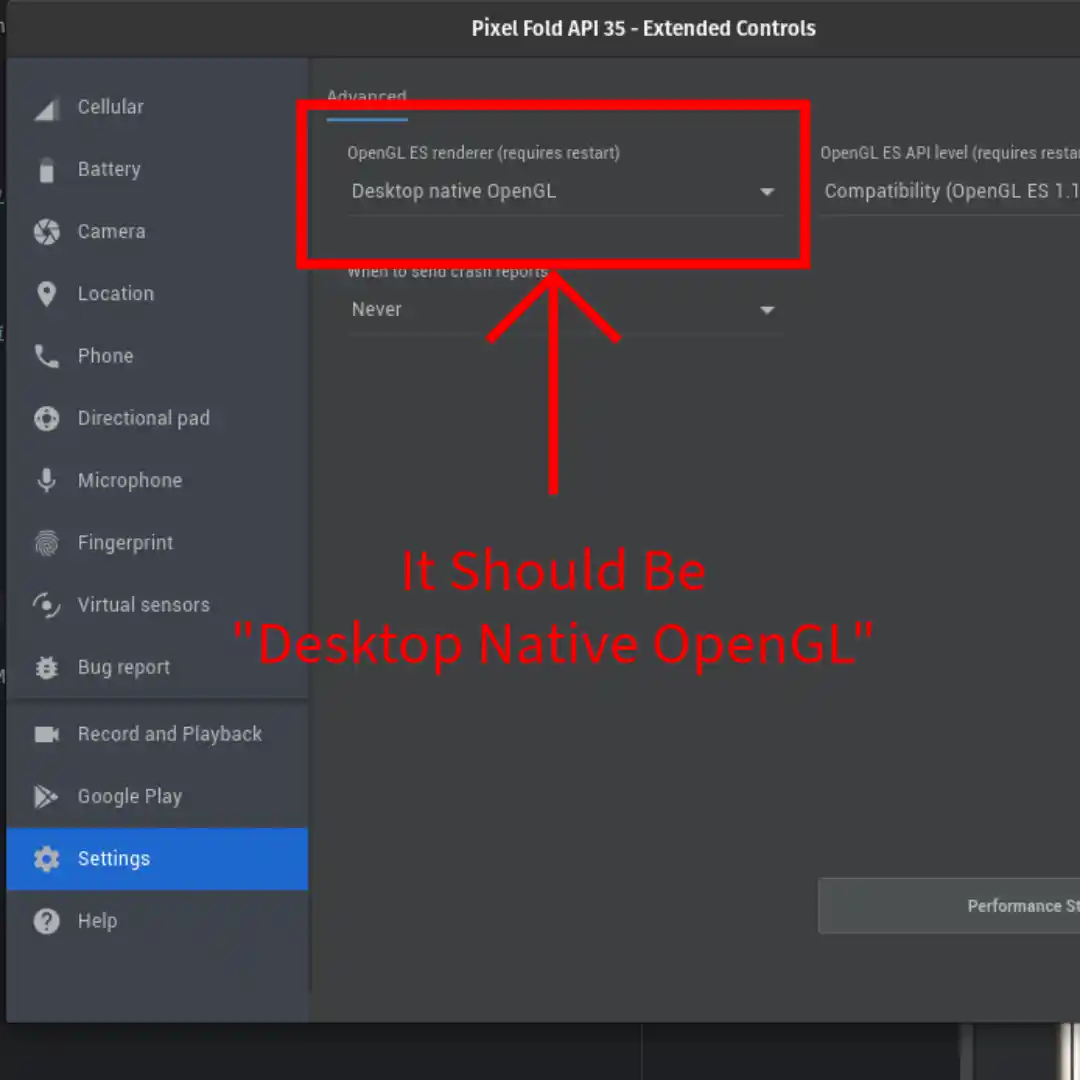Screen dimensions: 1080x1080
Task: Open Record and Playback page
Action: [157, 734]
